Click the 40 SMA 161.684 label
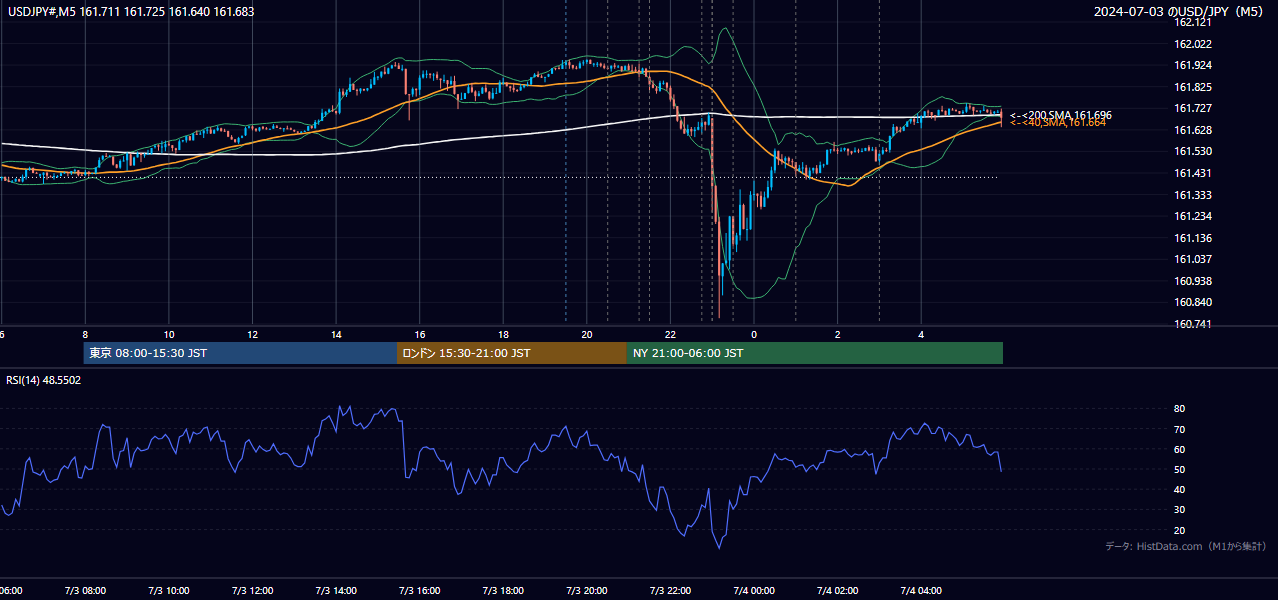 pyautogui.click(x=1058, y=123)
